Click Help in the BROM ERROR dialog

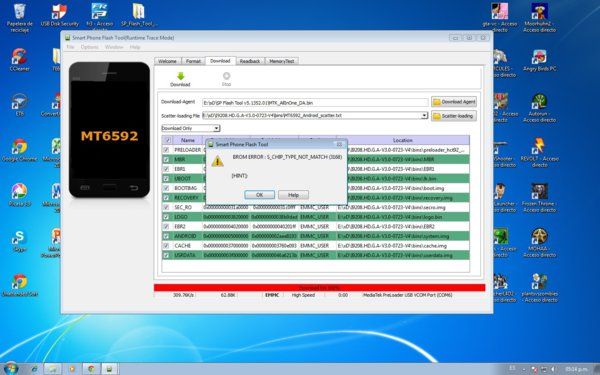(x=293, y=195)
